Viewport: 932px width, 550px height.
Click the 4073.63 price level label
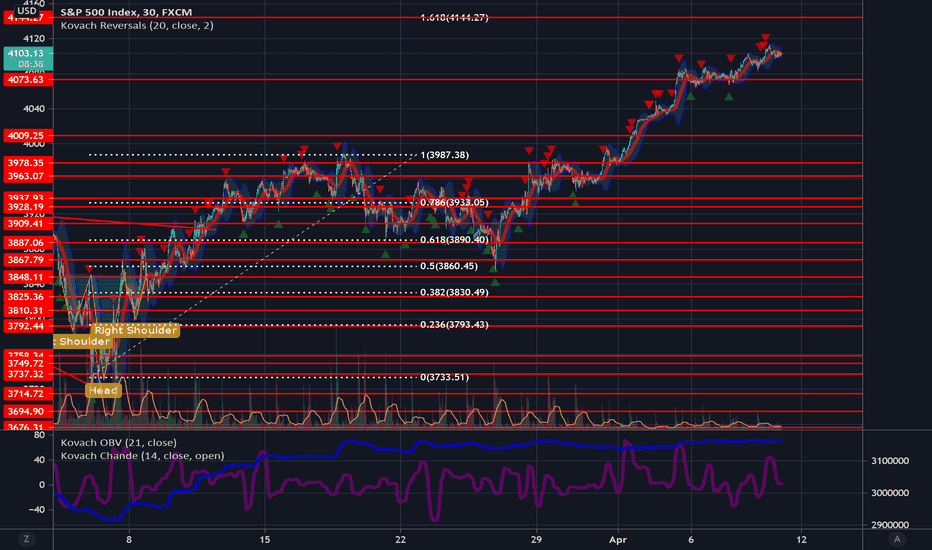click(x=28, y=80)
